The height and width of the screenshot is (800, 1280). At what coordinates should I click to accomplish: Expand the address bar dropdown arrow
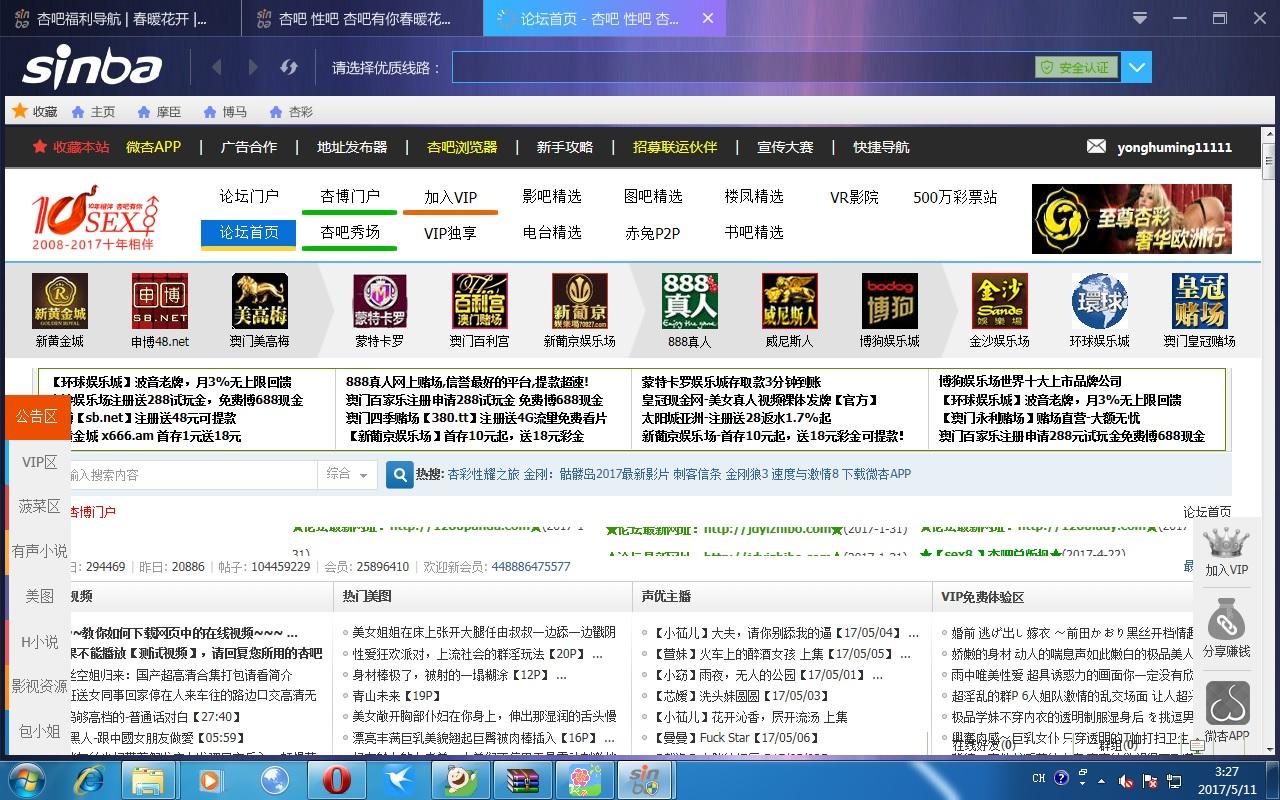click(1137, 67)
